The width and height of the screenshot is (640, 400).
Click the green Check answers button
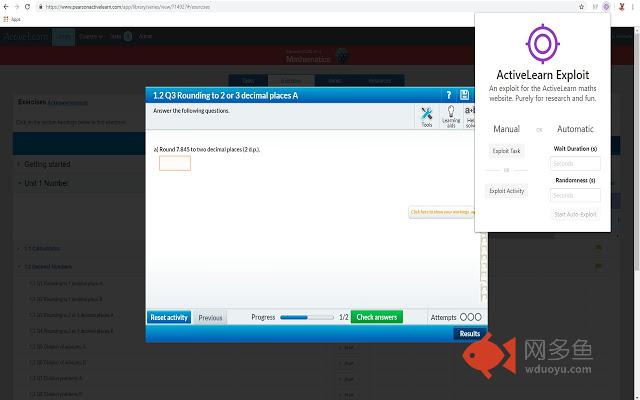point(377,317)
